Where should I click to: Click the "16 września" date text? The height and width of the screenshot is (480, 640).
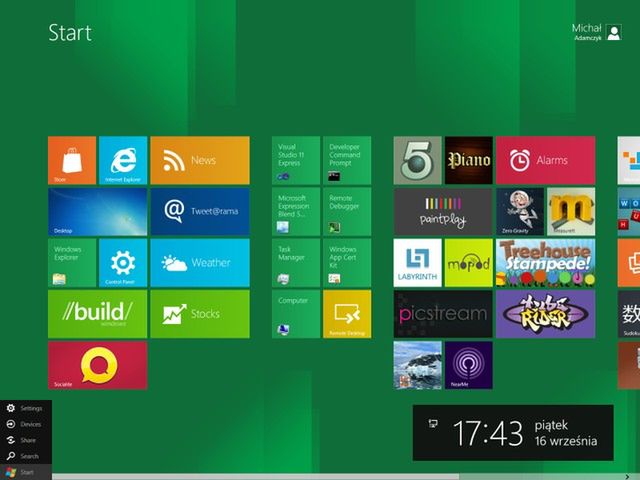(566, 441)
